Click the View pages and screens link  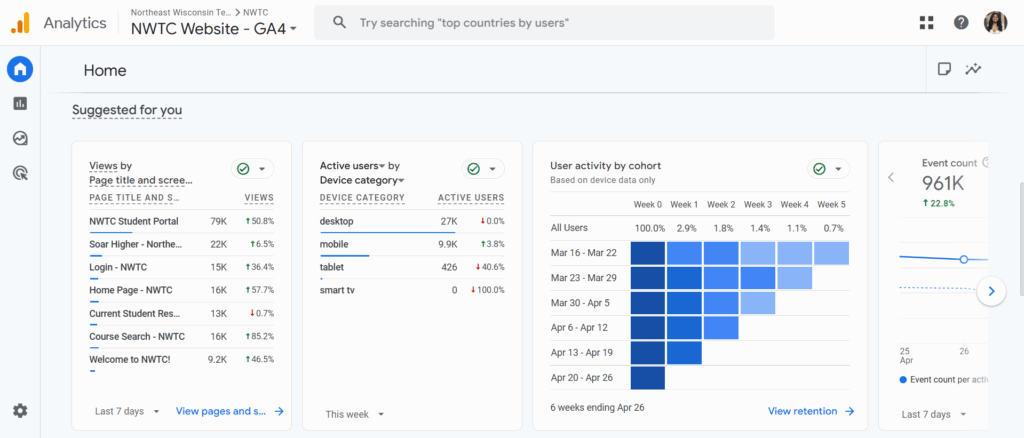[221, 411]
